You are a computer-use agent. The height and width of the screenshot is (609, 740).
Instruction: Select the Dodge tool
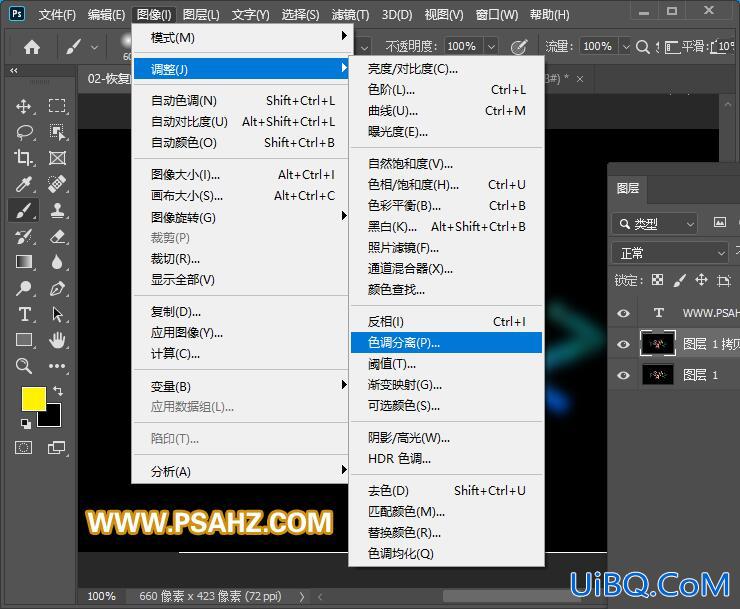tap(24, 288)
